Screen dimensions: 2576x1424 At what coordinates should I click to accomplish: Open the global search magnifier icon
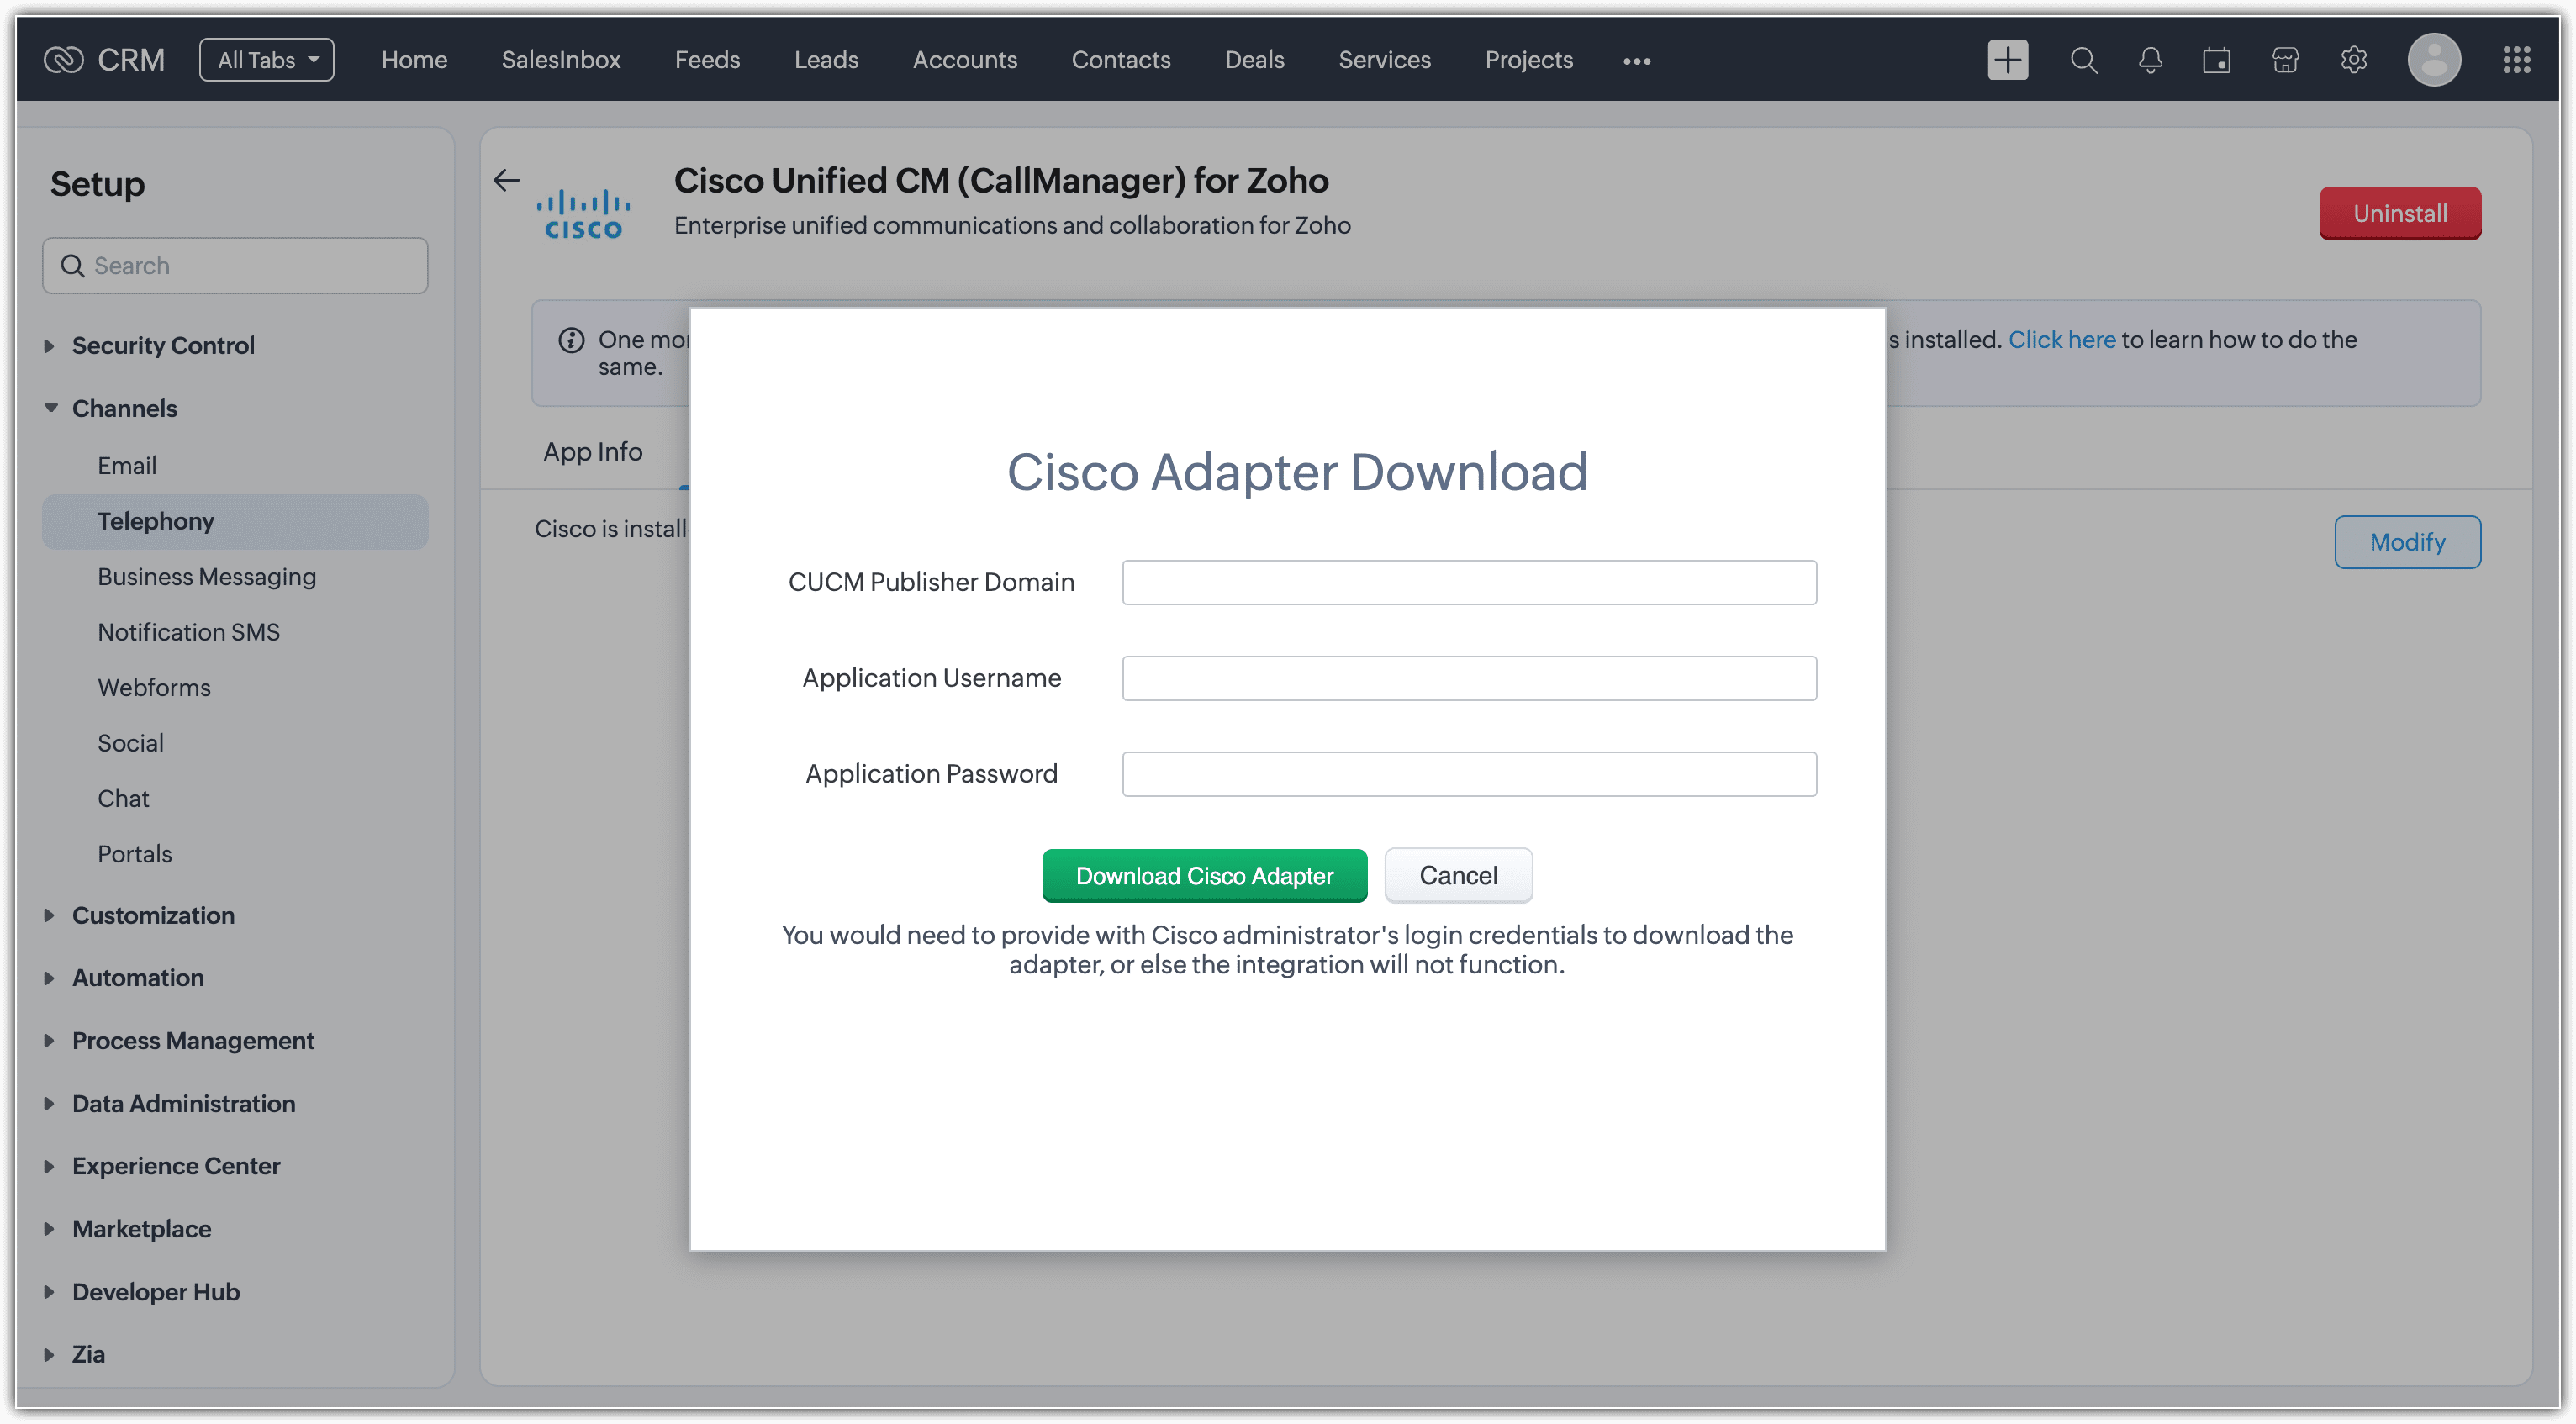pyautogui.click(x=2083, y=60)
